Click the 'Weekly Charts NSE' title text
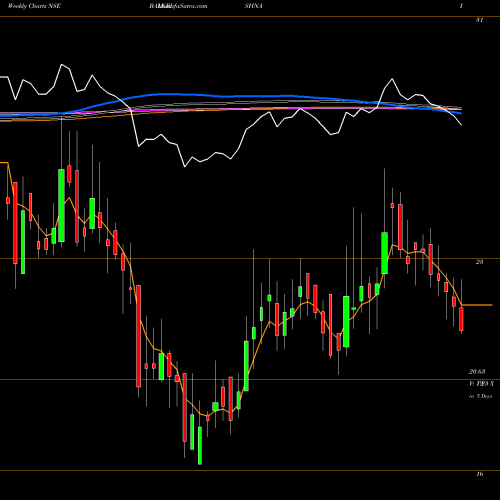This screenshot has width=500, height=500. tap(34, 6)
